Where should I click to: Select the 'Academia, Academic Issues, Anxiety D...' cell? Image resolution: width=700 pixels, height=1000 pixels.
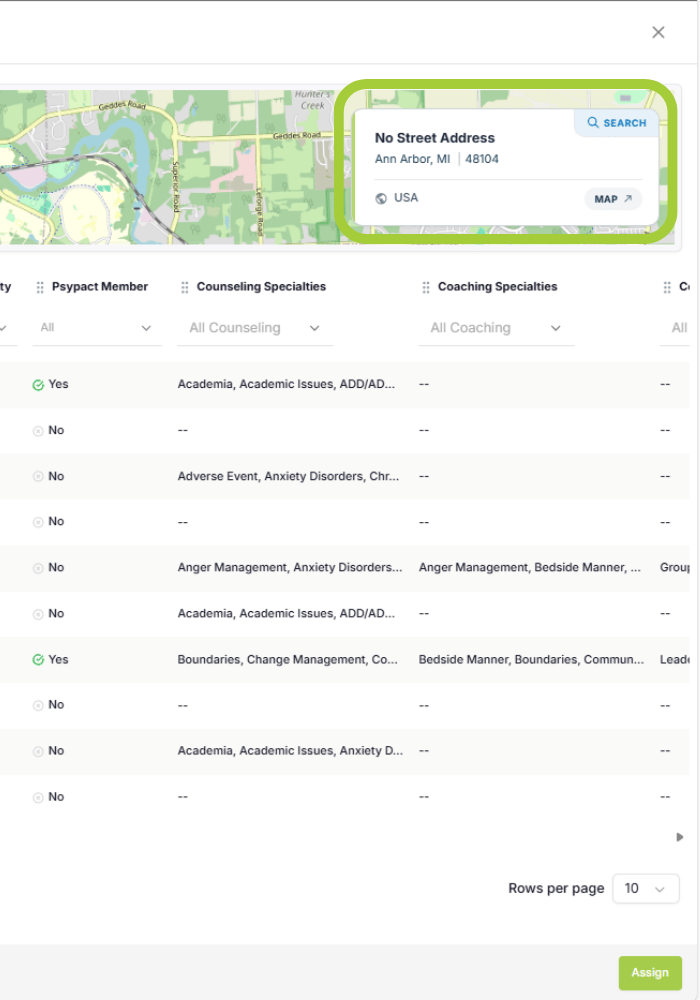coord(290,751)
